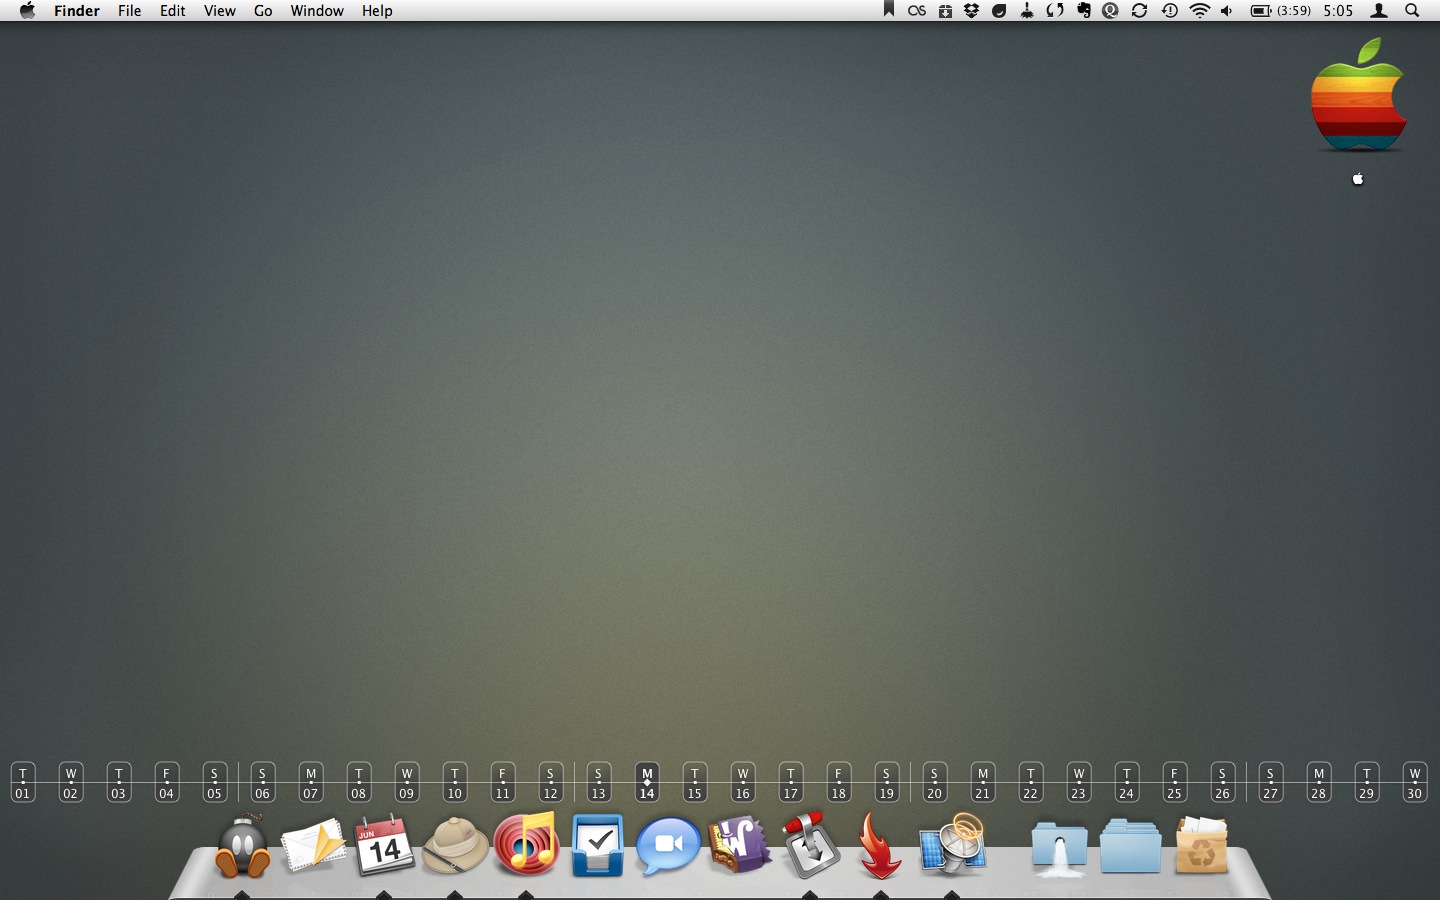The width and height of the screenshot is (1440, 900).
Task: Open the Last.fm menu bar icon
Action: point(917,11)
